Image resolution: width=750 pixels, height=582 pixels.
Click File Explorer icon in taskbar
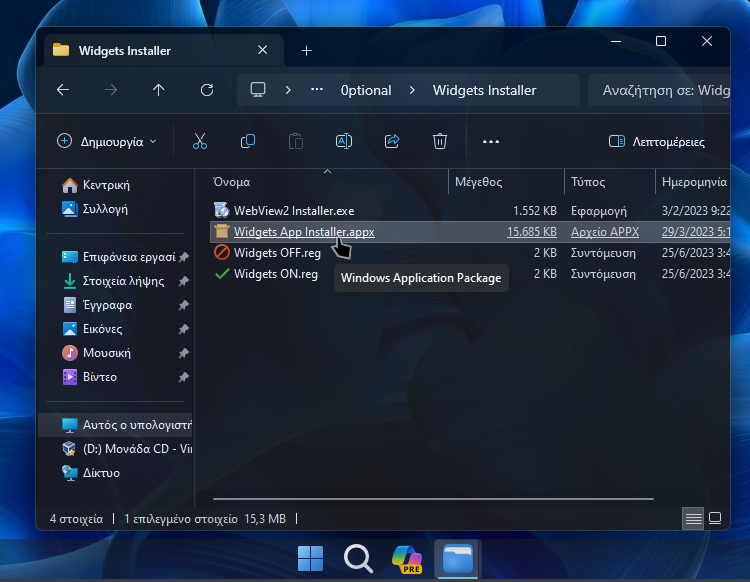coord(457,559)
